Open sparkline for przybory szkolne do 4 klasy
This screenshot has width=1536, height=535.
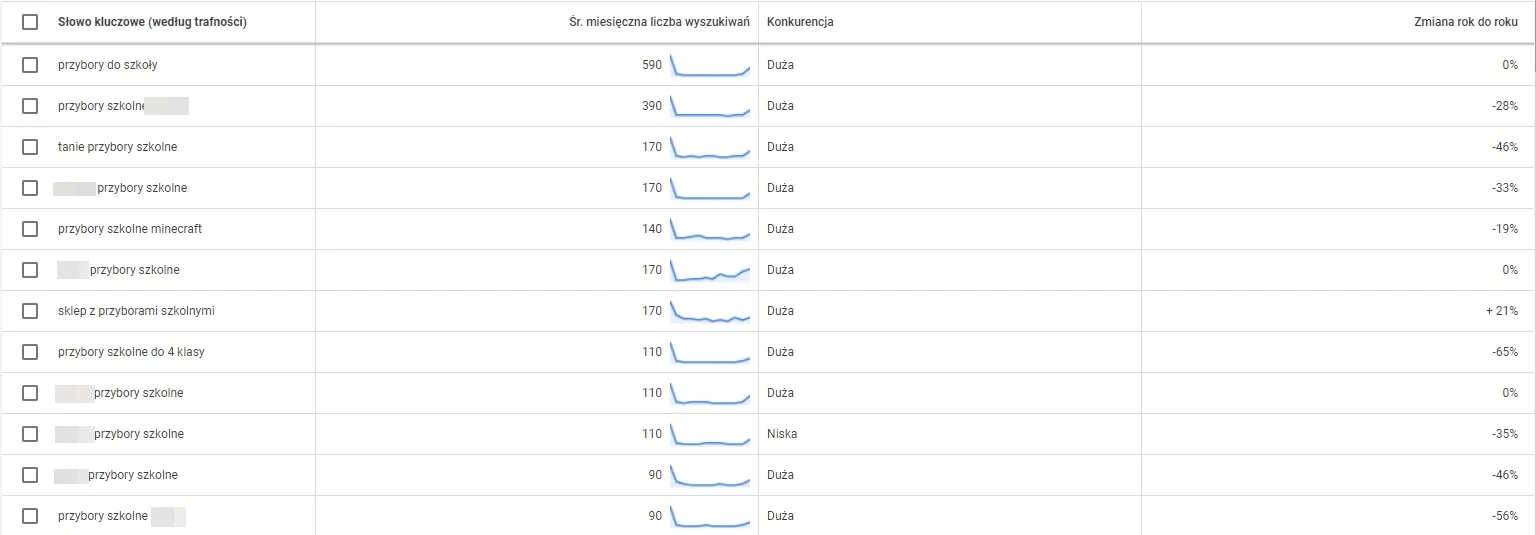point(710,352)
